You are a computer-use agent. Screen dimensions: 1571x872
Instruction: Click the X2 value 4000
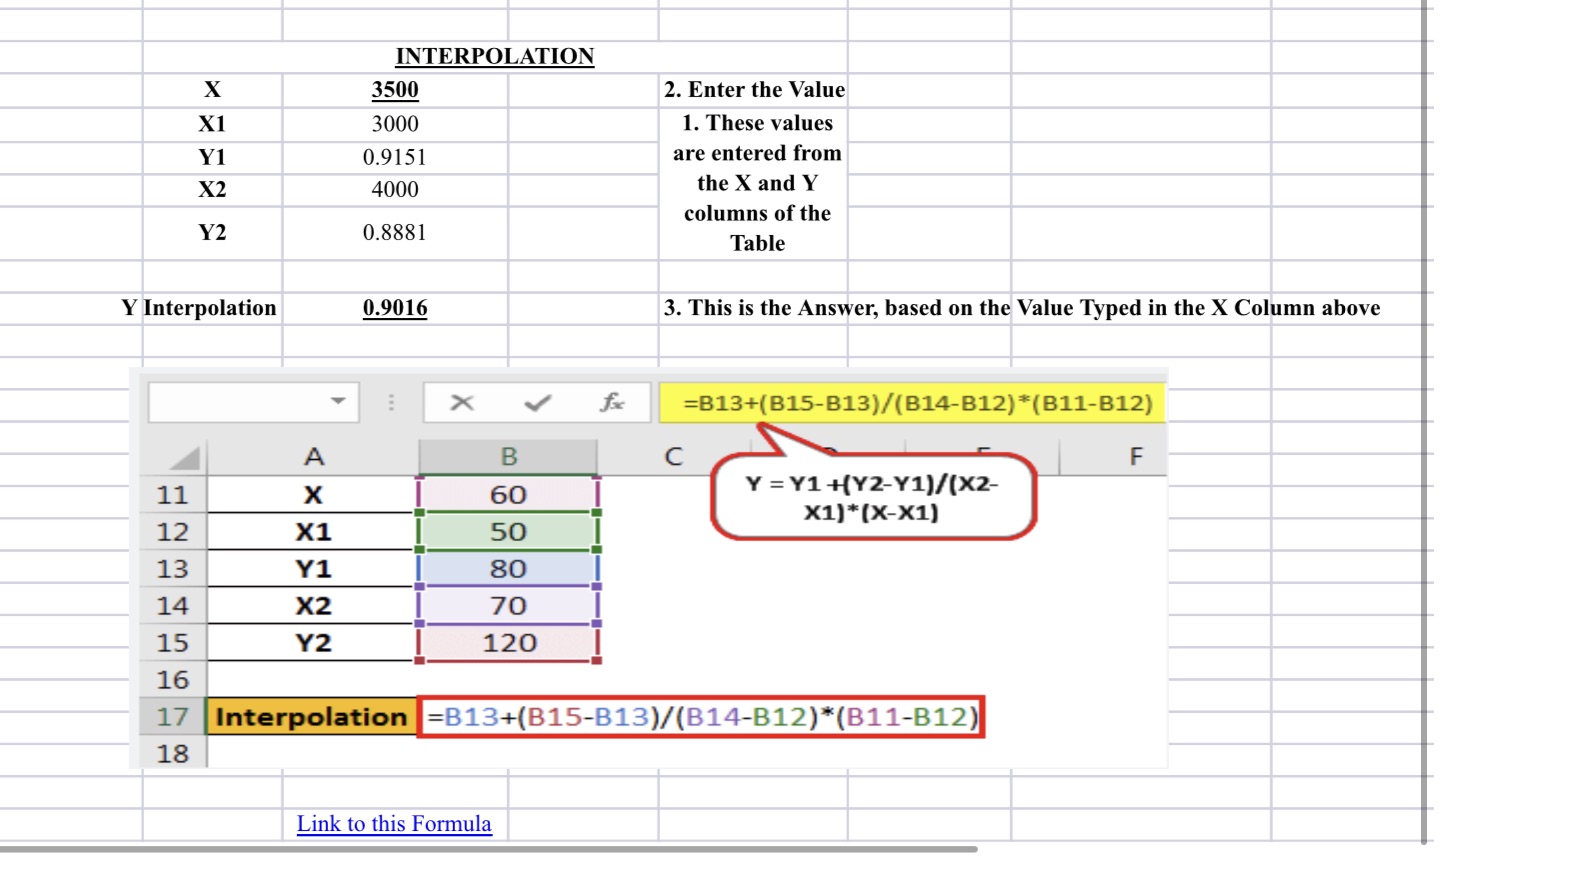pyautogui.click(x=395, y=190)
